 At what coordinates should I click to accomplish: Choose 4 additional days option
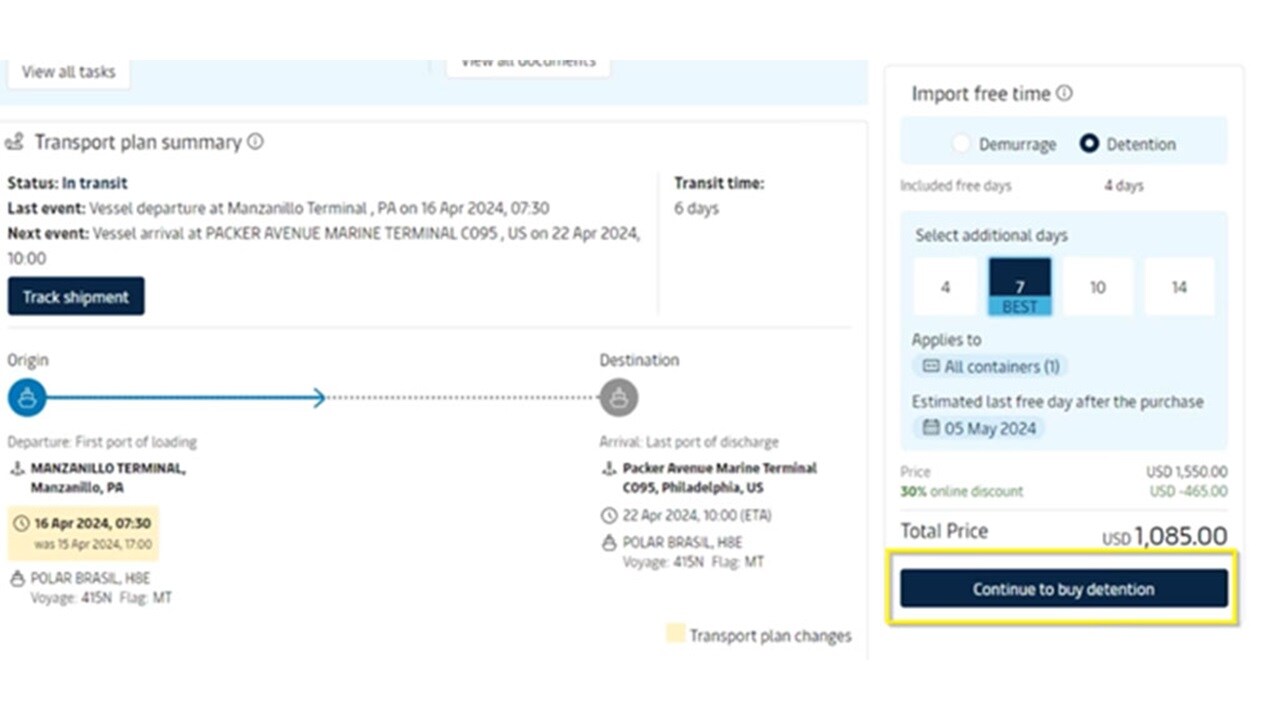(x=945, y=287)
